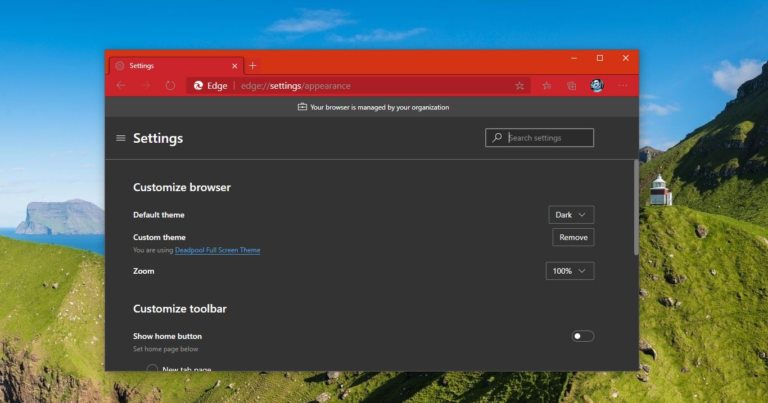
Task: Click the settings page vertical scrollbar
Action: pos(636,208)
